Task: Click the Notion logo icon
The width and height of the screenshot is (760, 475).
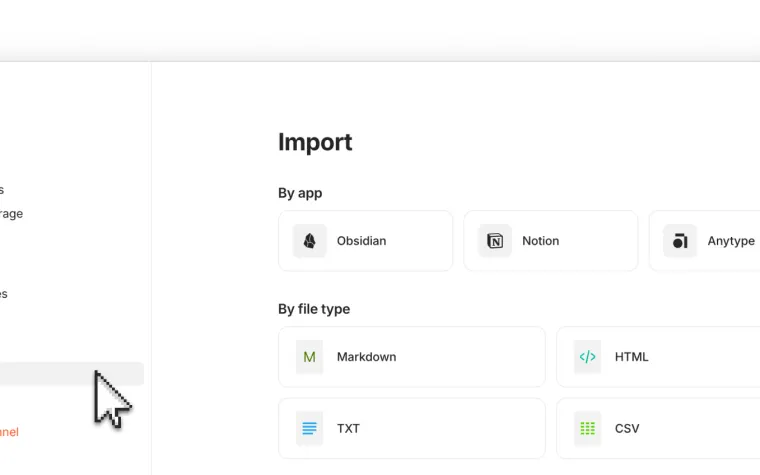Action: pyautogui.click(x=495, y=241)
